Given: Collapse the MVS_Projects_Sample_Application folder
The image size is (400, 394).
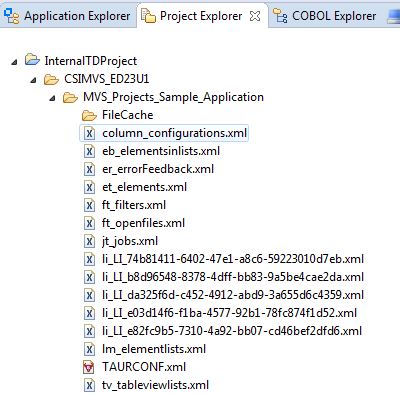Looking at the screenshot, I should [x=52, y=98].
